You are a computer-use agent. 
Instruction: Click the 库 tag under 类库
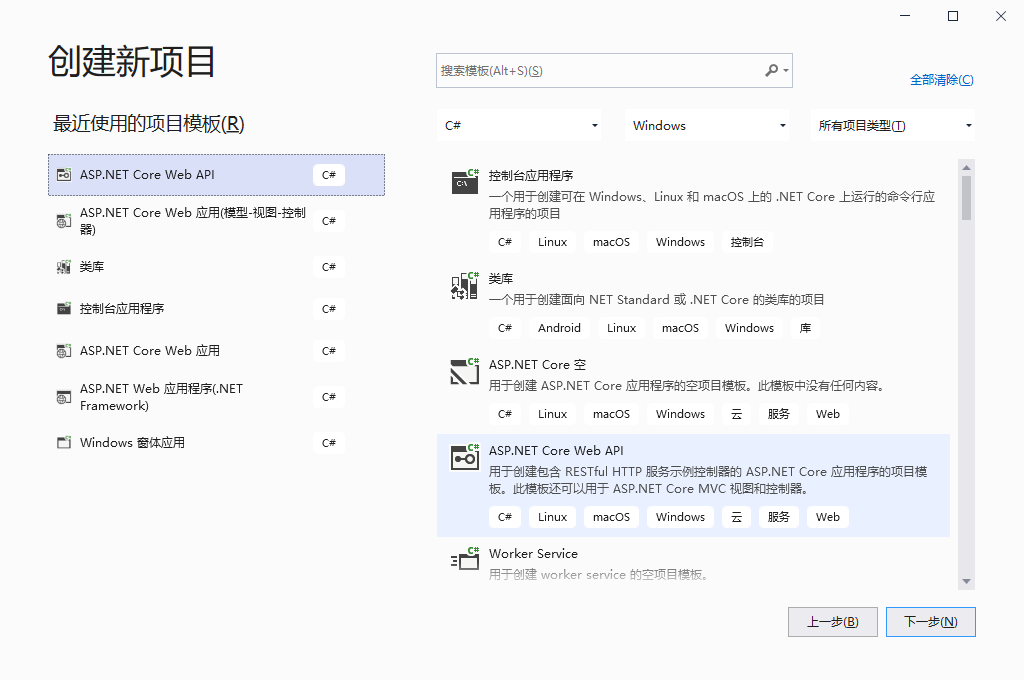pyautogui.click(x=805, y=328)
